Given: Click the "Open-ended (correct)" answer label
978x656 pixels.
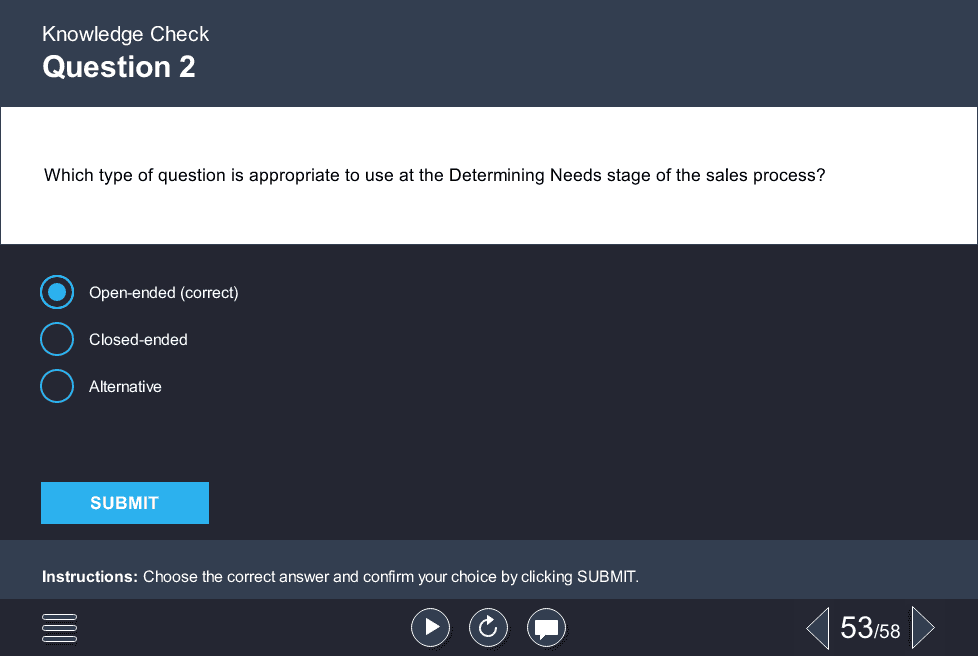Looking at the screenshot, I should 164,293.
